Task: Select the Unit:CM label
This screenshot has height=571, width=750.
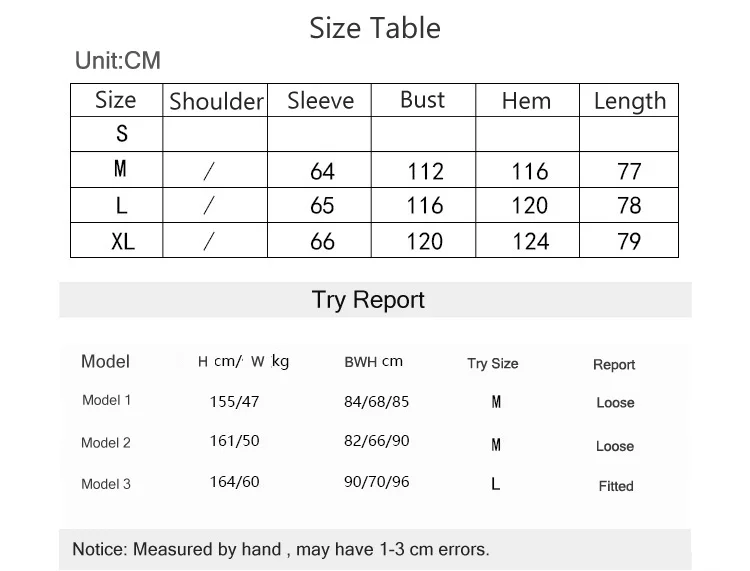Action: tap(118, 61)
